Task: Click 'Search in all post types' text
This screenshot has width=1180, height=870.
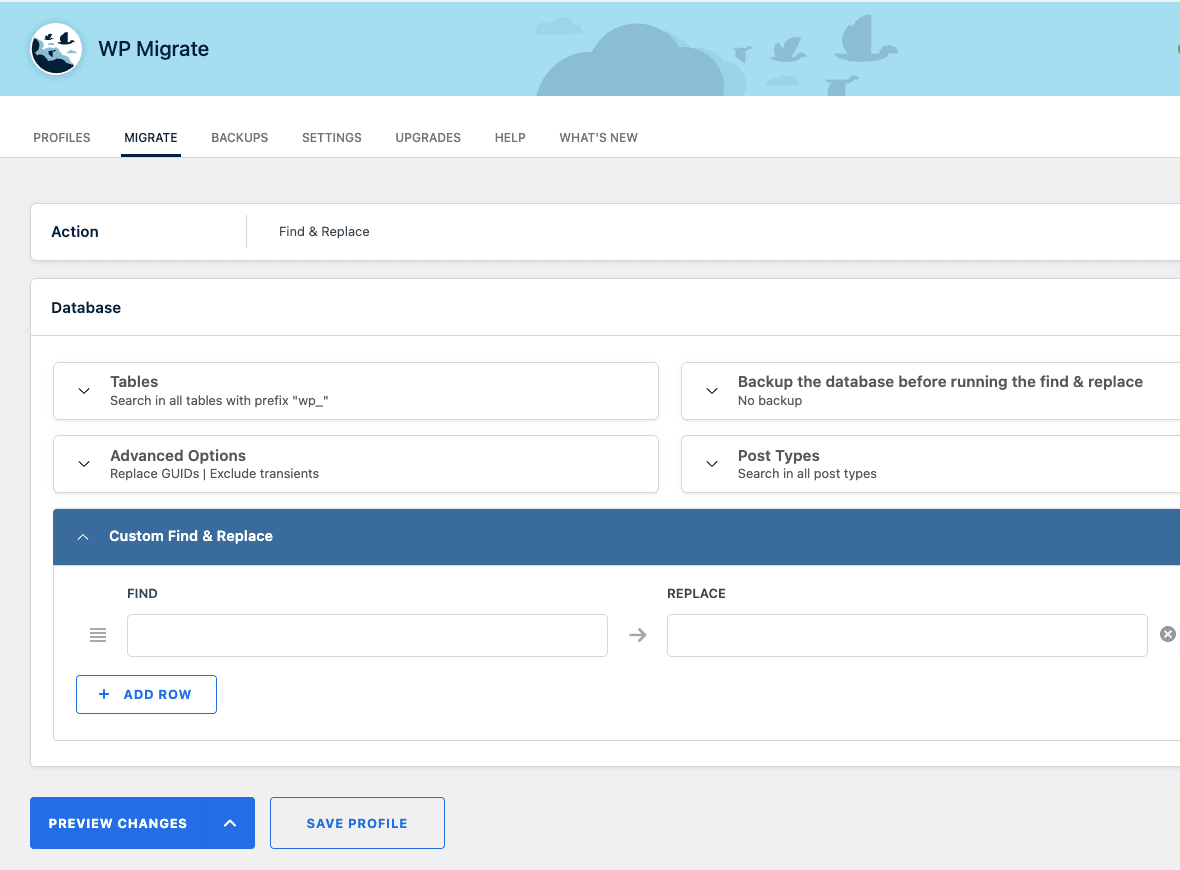Action: [807, 474]
